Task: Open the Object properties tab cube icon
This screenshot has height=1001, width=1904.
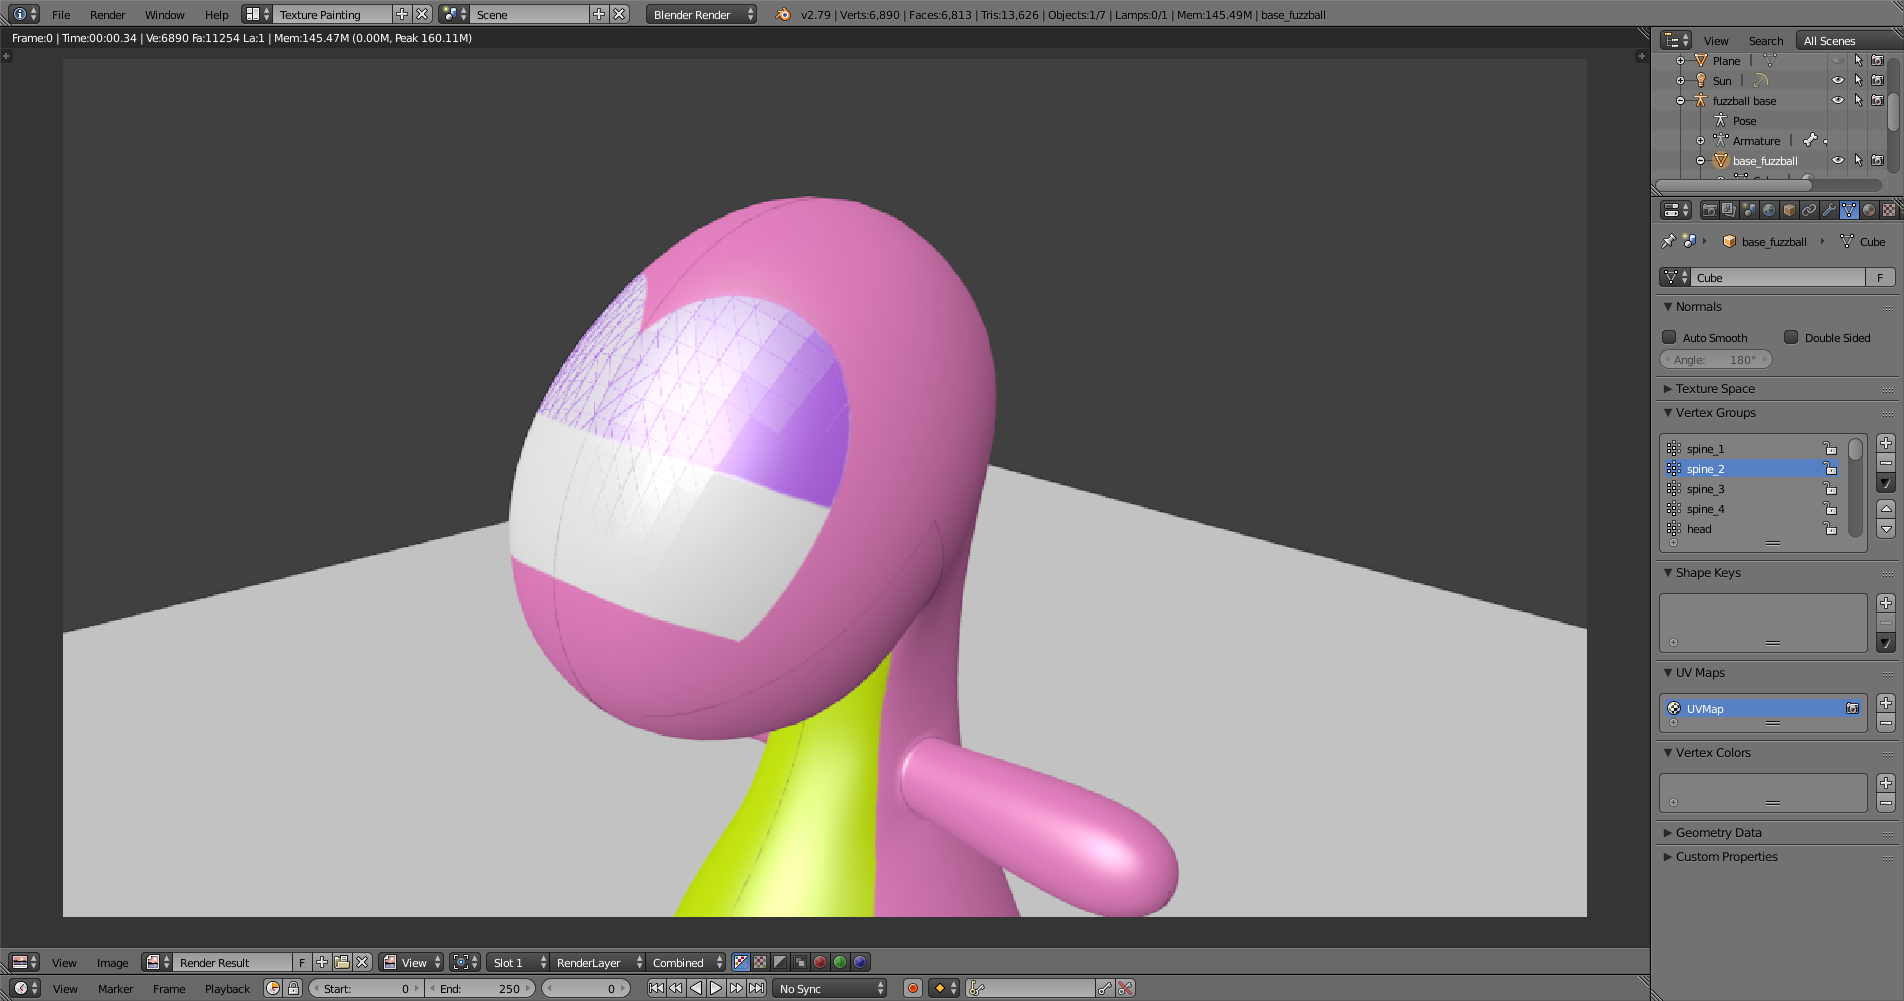Action: 1789,210
